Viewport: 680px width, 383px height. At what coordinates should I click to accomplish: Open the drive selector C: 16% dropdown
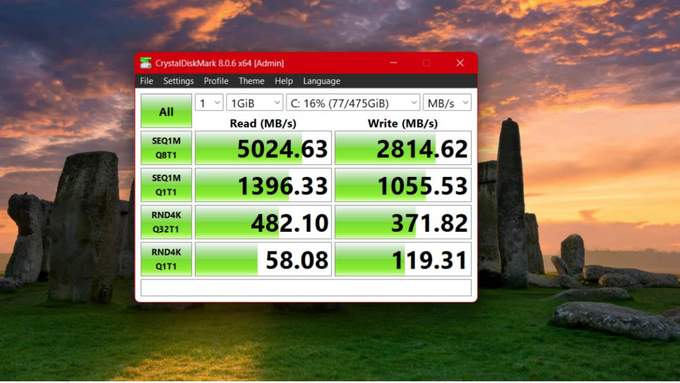pyautogui.click(x=353, y=103)
